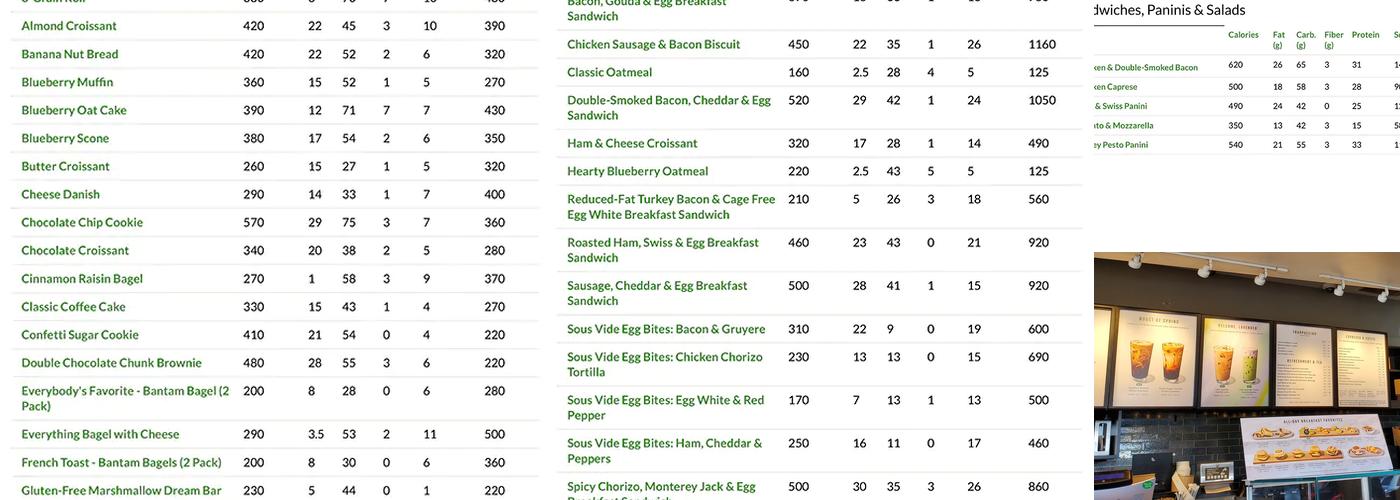Open Everything Bagel with Cheese link
The width and height of the screenshot is (1400, 500).
(100, 434)
